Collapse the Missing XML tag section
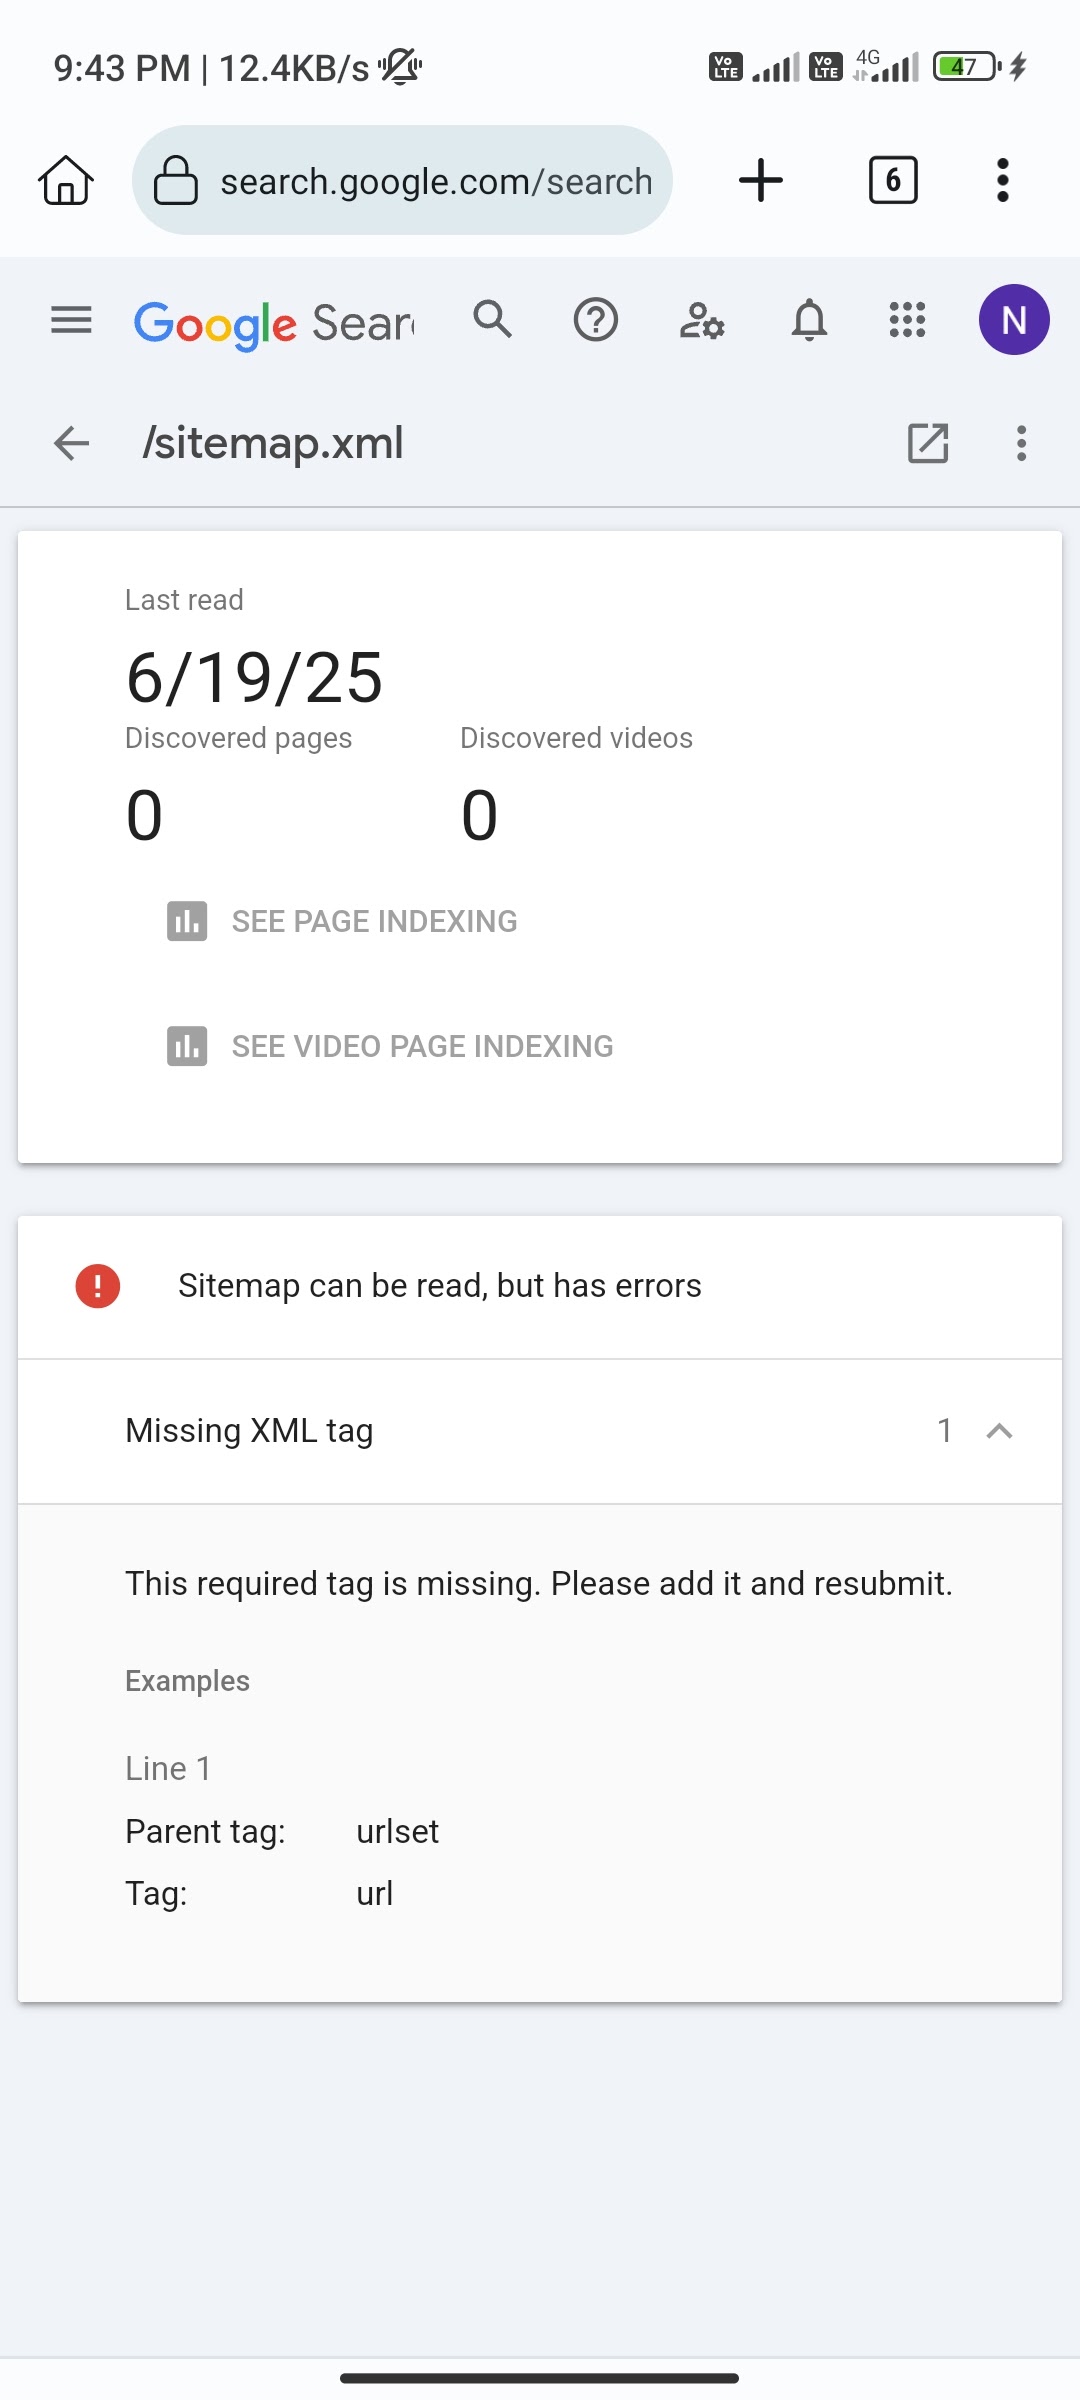This screenshot has height=2400, width=1080. [999, 1431]
